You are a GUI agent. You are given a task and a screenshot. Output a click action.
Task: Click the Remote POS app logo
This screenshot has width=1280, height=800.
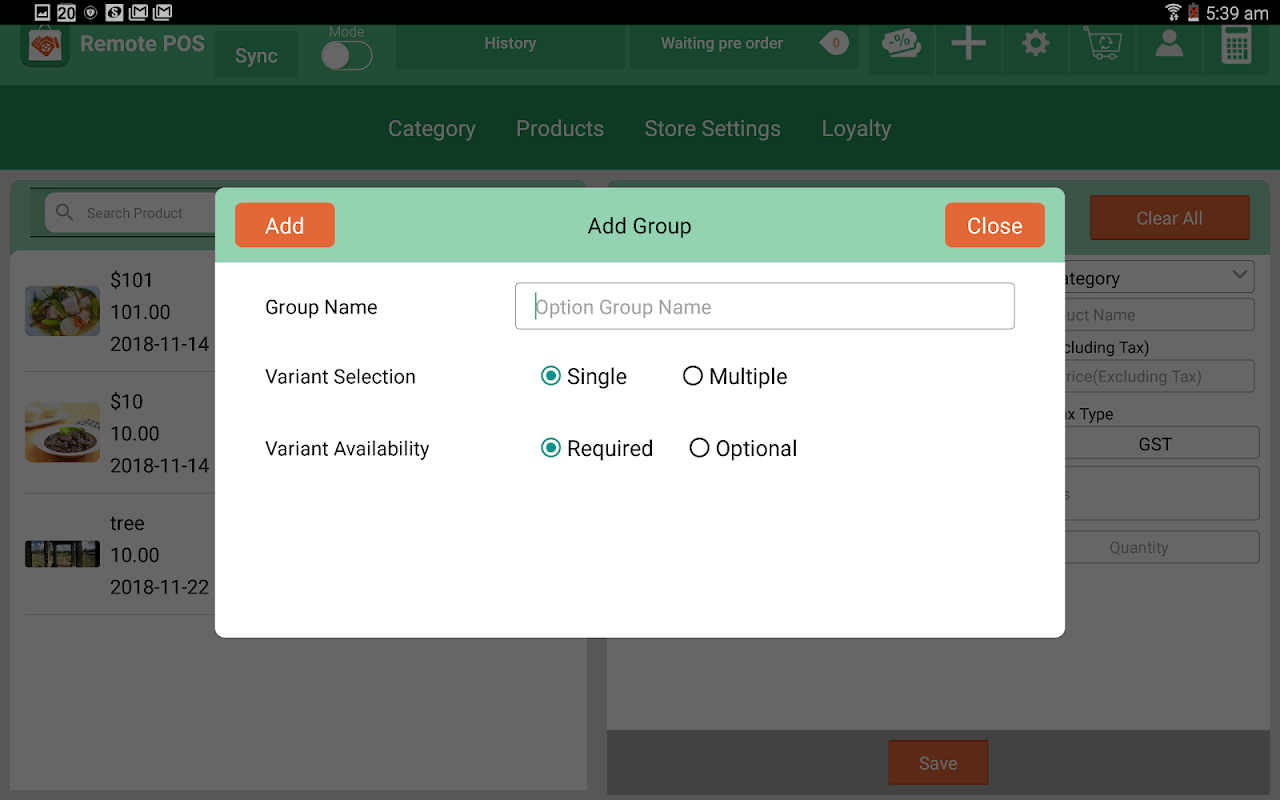coord(44,46)
